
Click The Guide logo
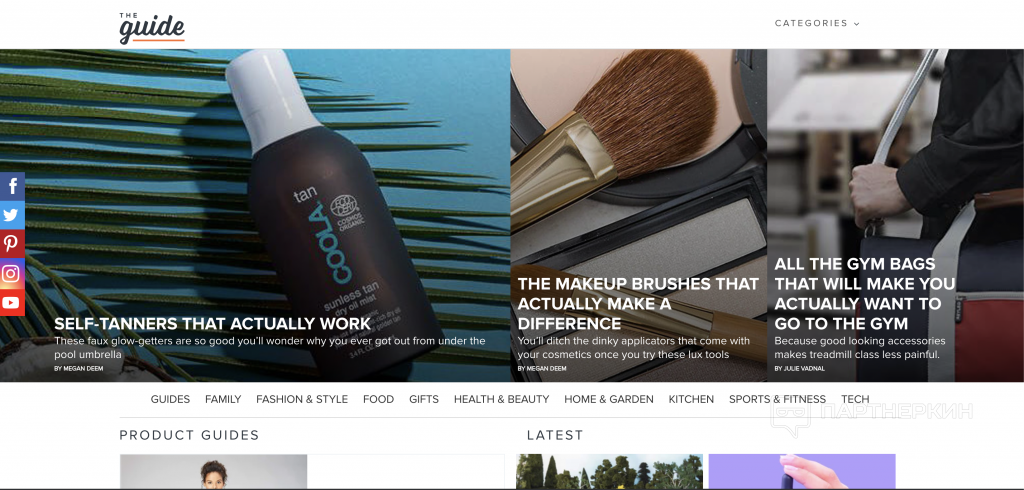click(152, 27)
